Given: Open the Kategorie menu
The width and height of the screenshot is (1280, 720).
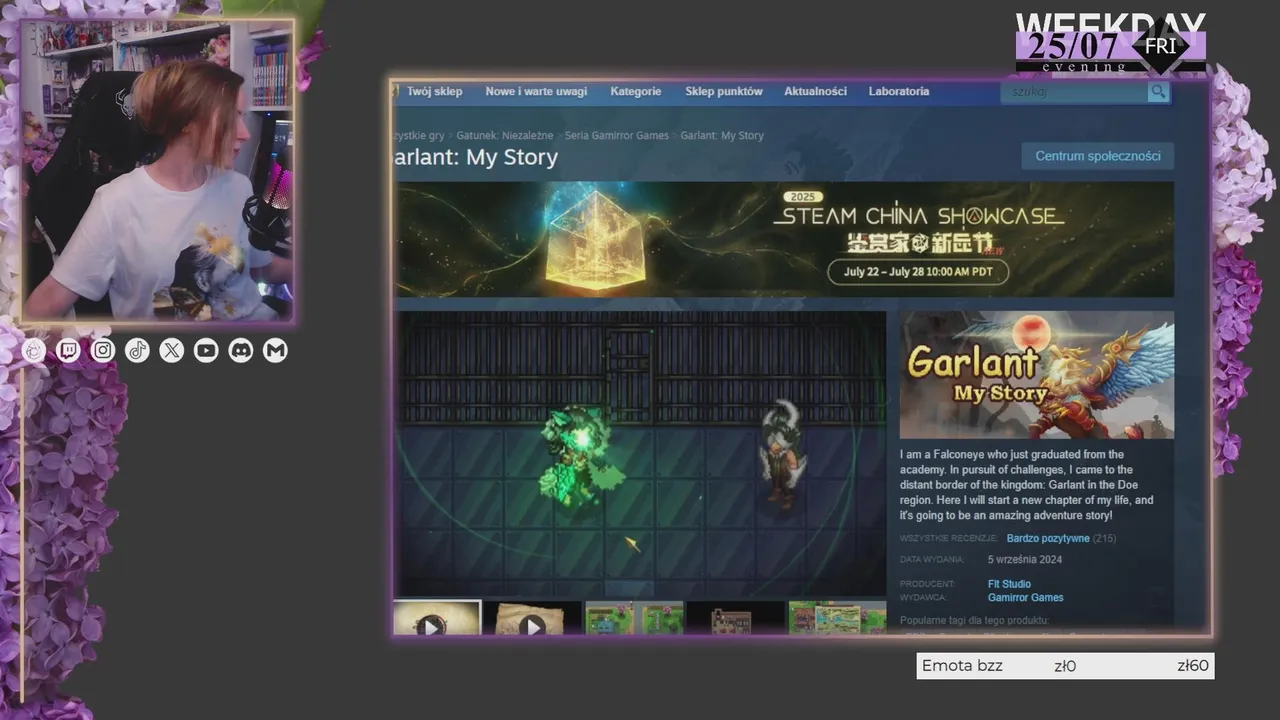Looking at the screenshot, I should coord(636,91).
